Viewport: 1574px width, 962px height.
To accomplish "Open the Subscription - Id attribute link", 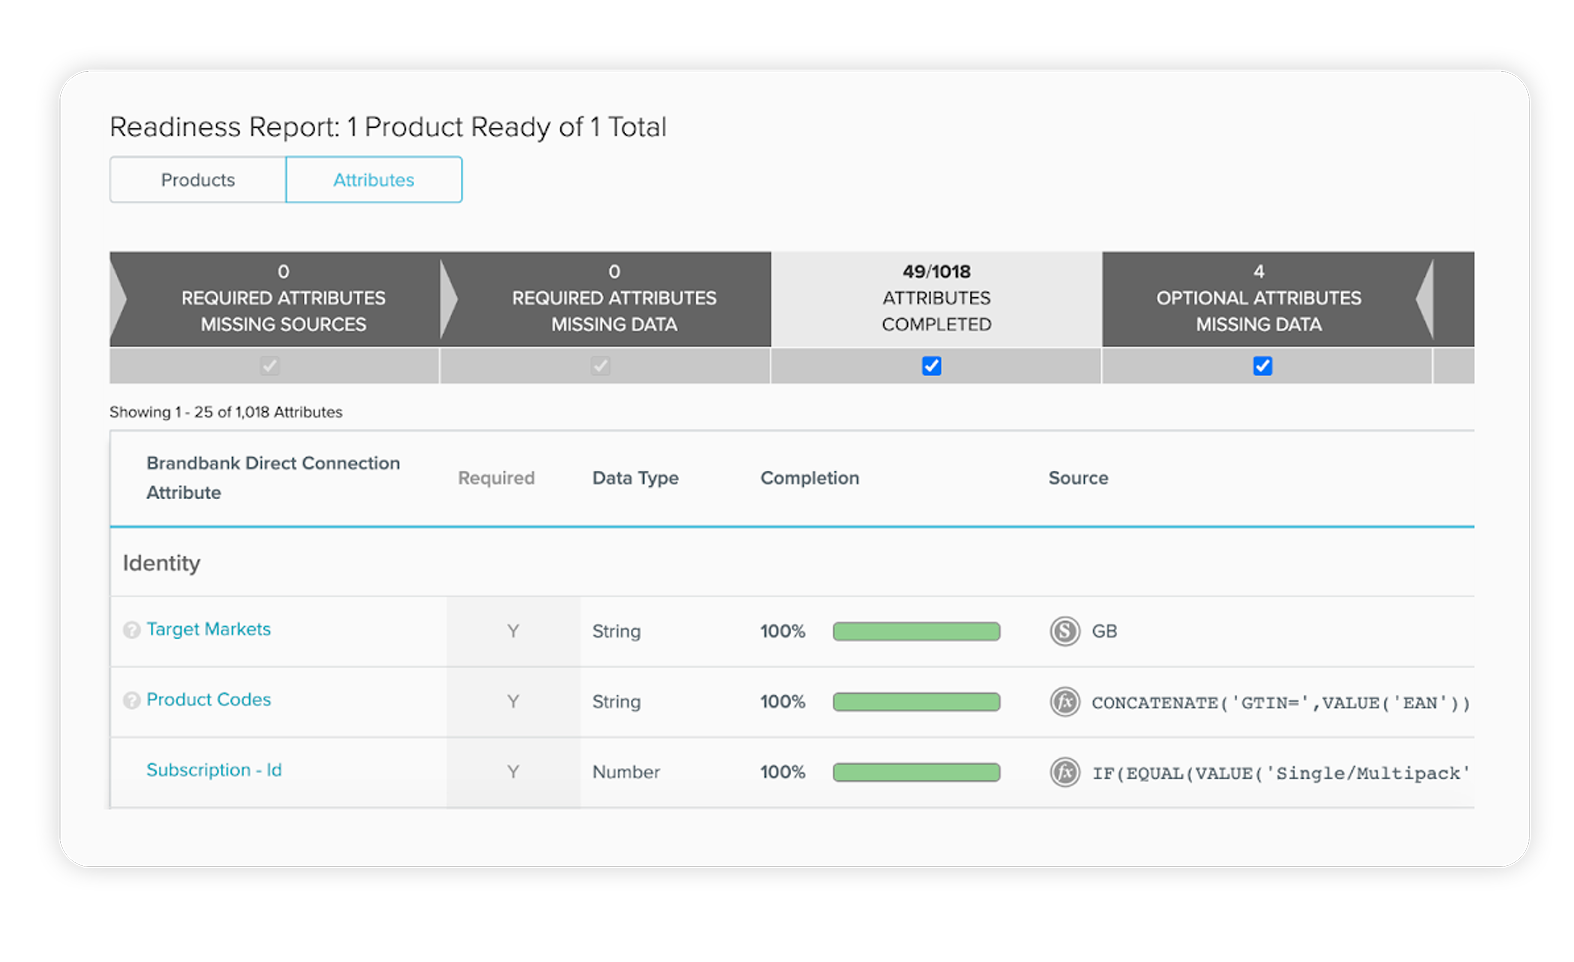I will pos(214,770).
